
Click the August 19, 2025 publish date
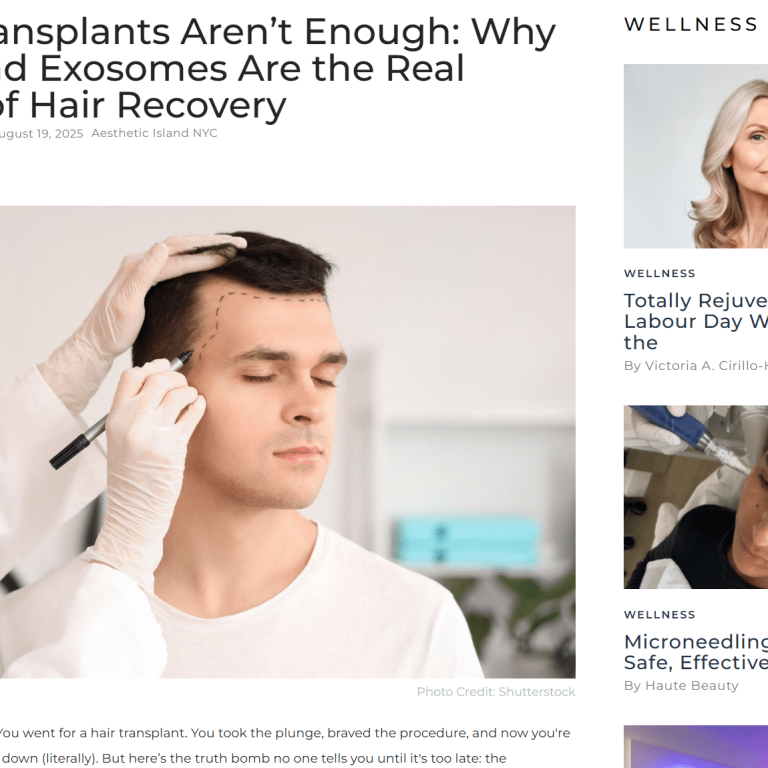41,134
